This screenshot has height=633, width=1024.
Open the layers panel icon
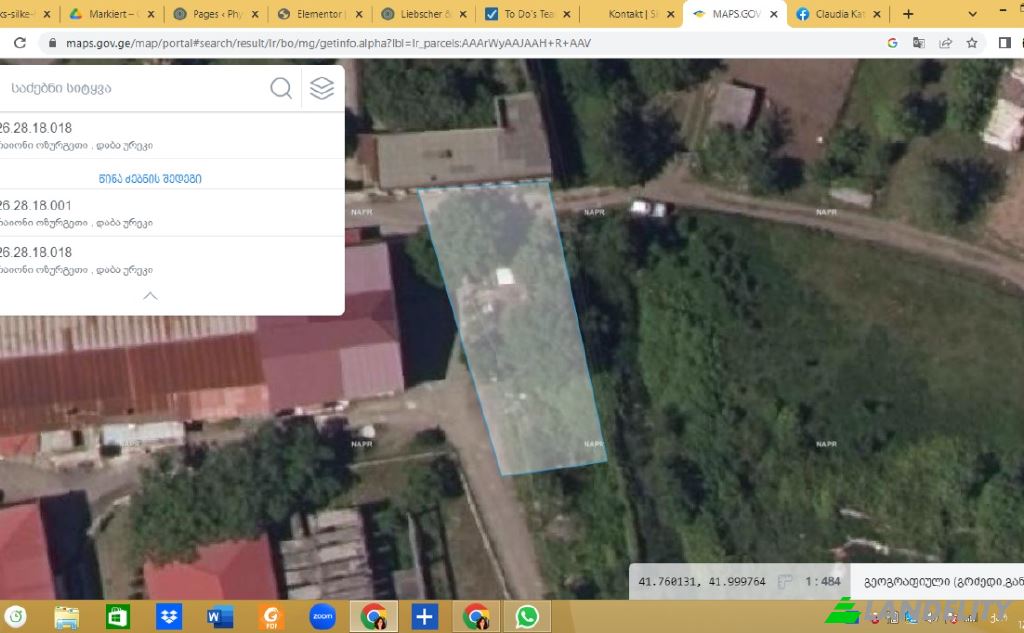(321, 87)
